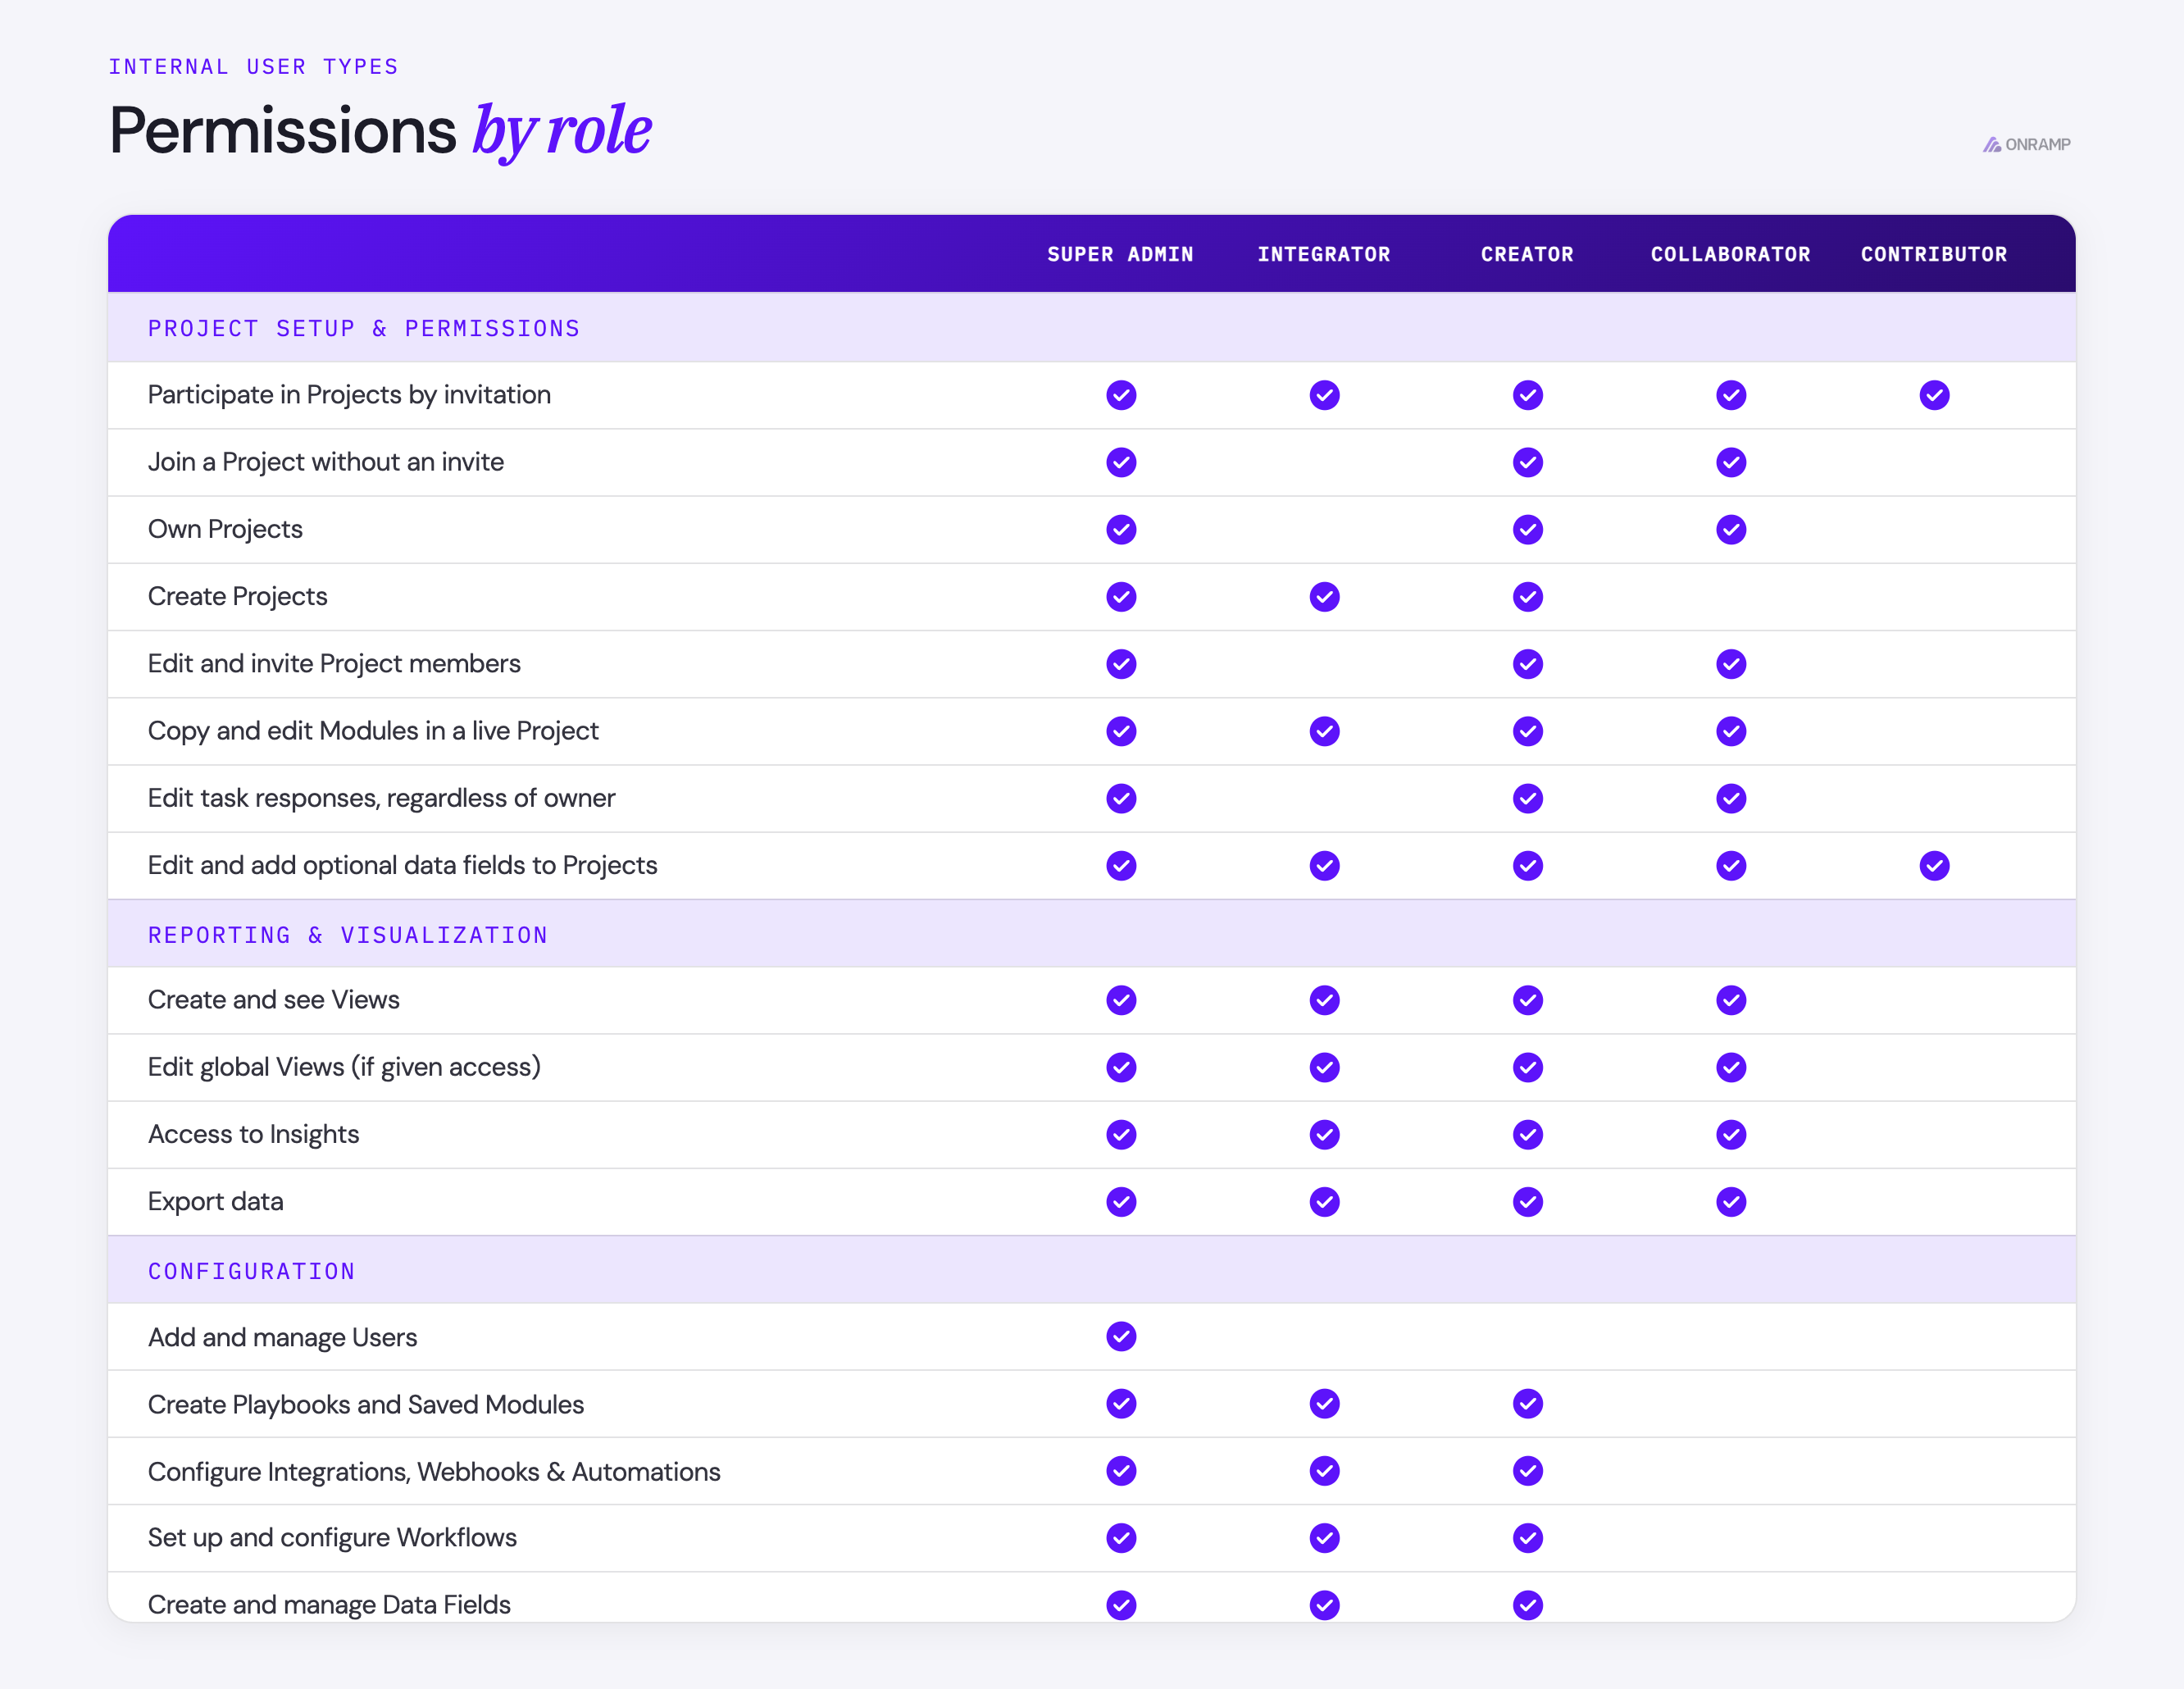
Task: Click Creator checkmark for Edit task responses
Action: [1527, 798]
